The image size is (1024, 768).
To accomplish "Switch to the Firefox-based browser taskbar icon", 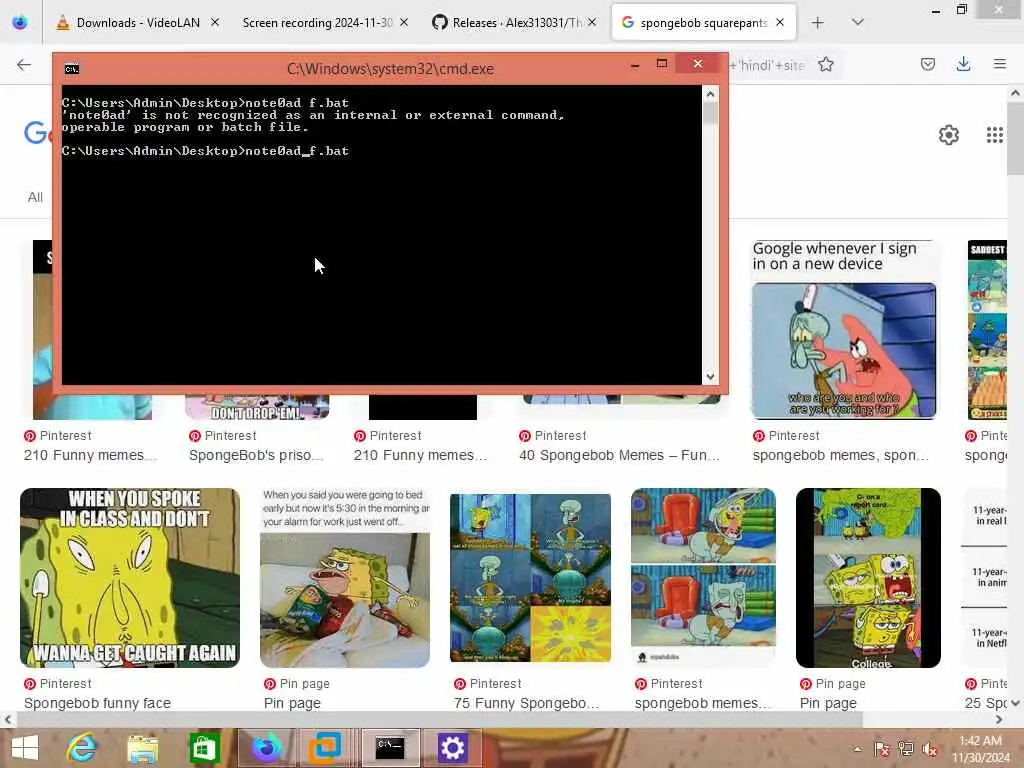I will (266, 748).
